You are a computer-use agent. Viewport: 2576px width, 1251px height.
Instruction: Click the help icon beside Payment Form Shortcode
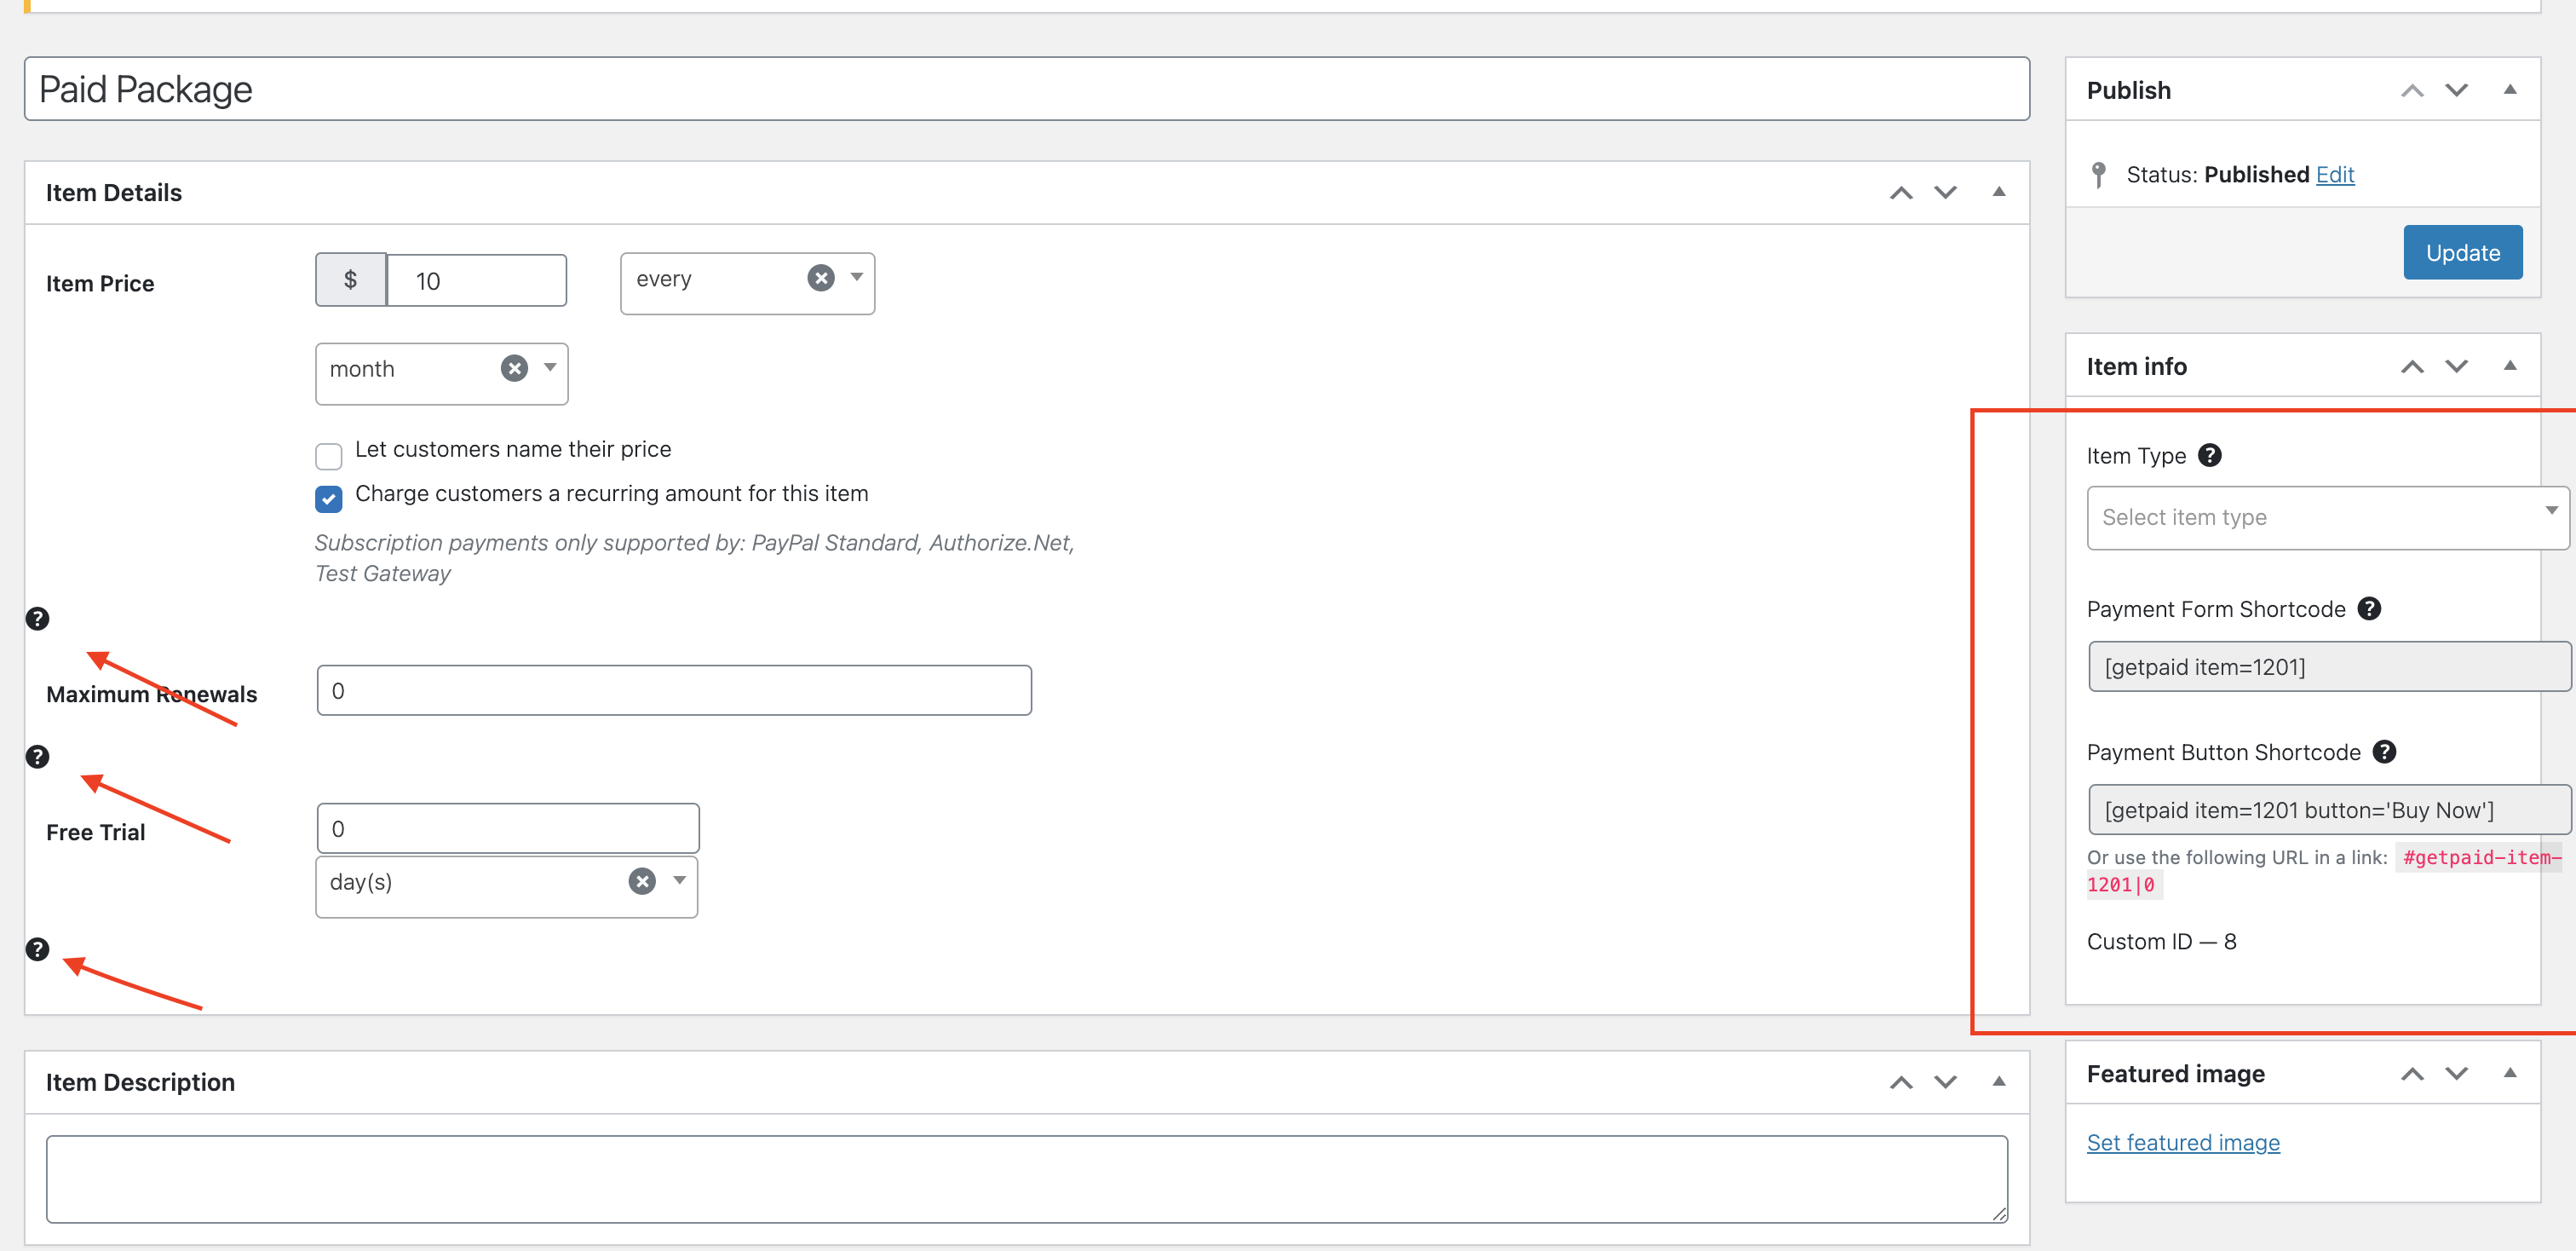(x=2370, y=608)
